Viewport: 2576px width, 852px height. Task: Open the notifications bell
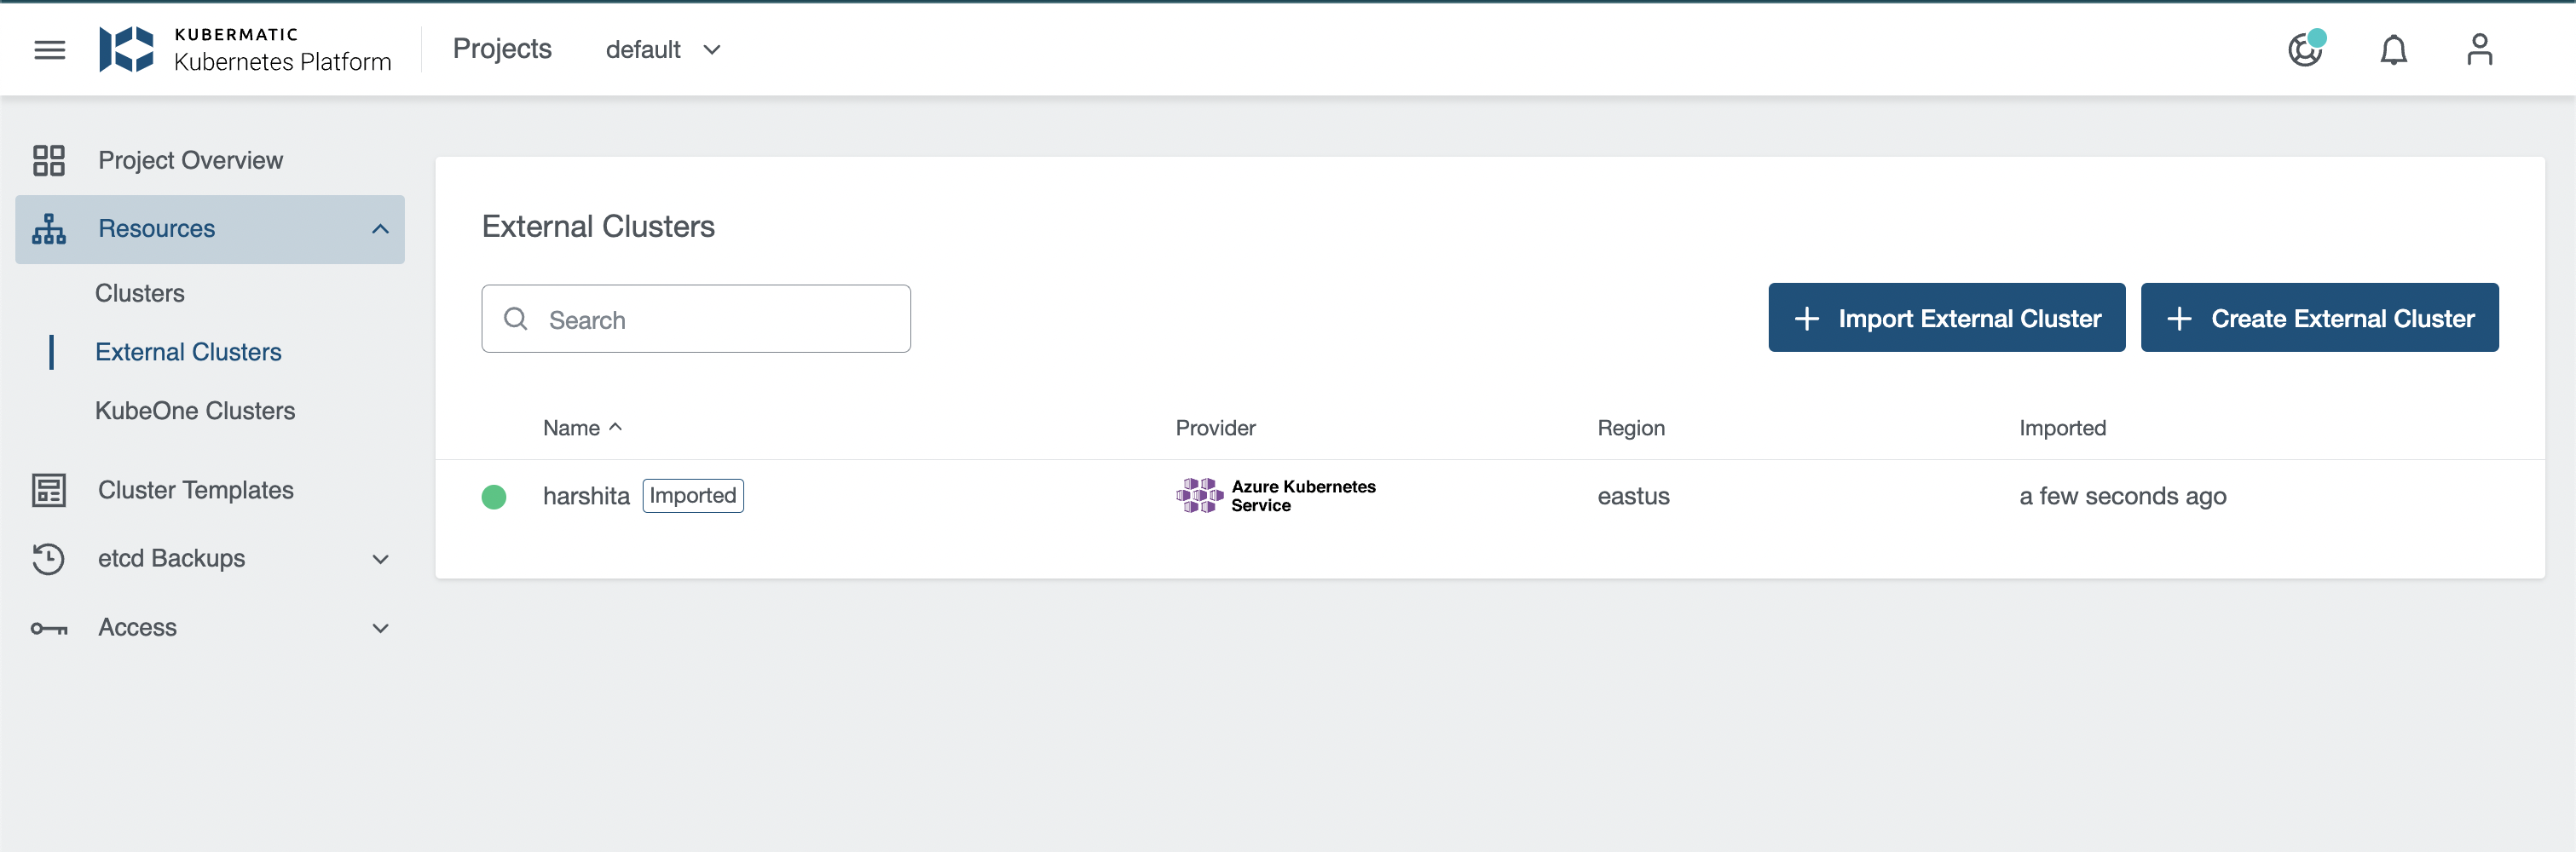pos(2393,49)
